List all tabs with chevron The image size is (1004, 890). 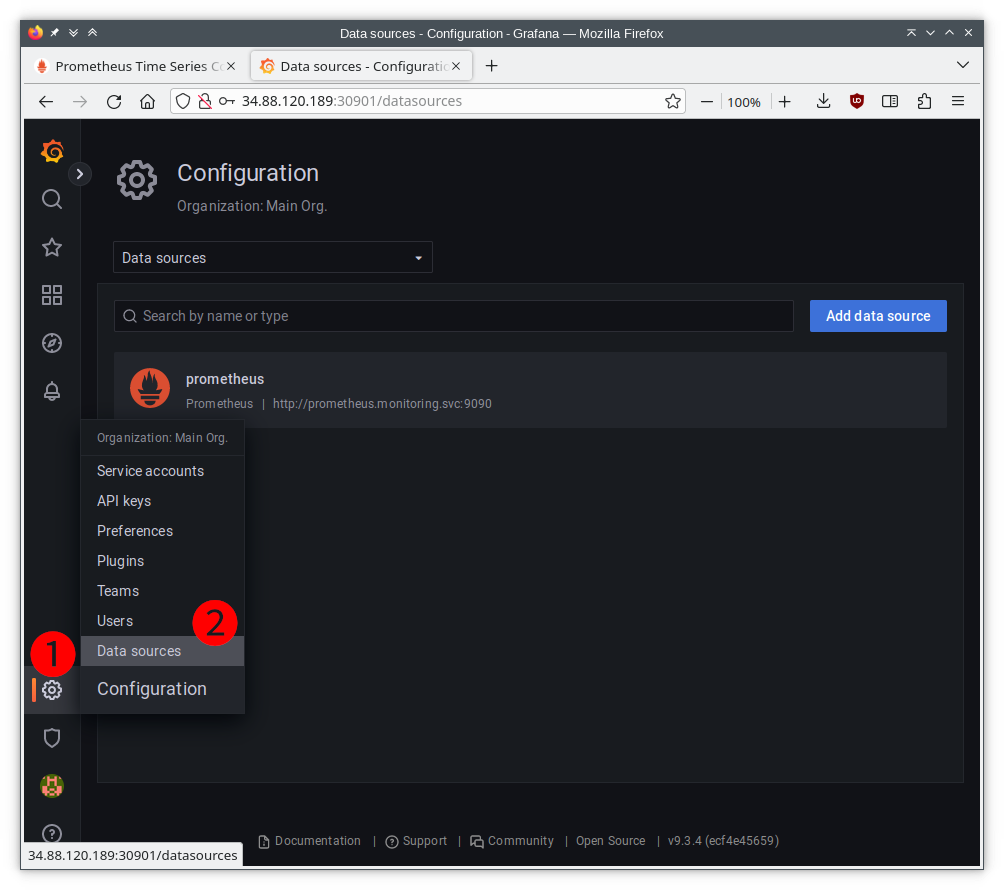962,65
